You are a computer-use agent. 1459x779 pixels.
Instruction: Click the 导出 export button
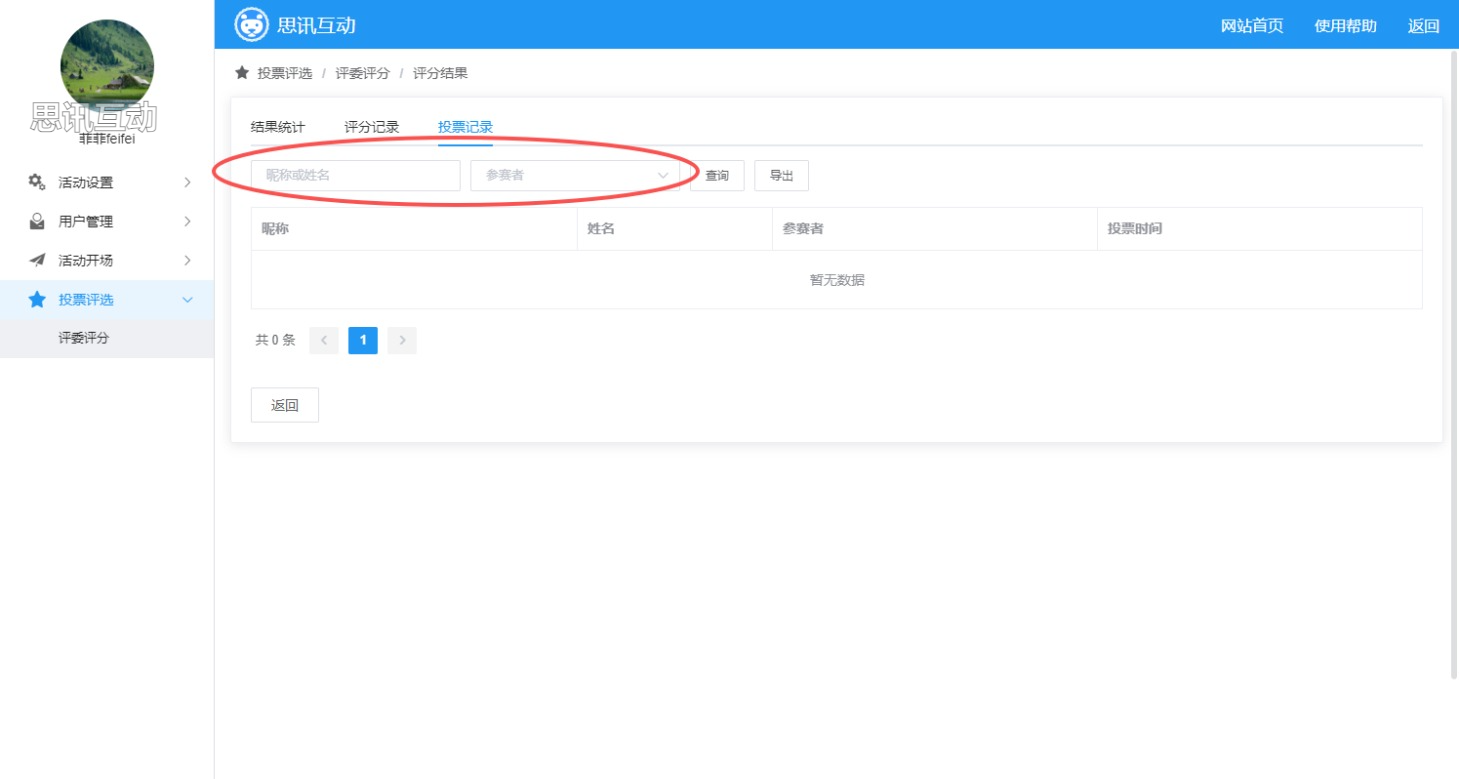(x=781, y=175)
